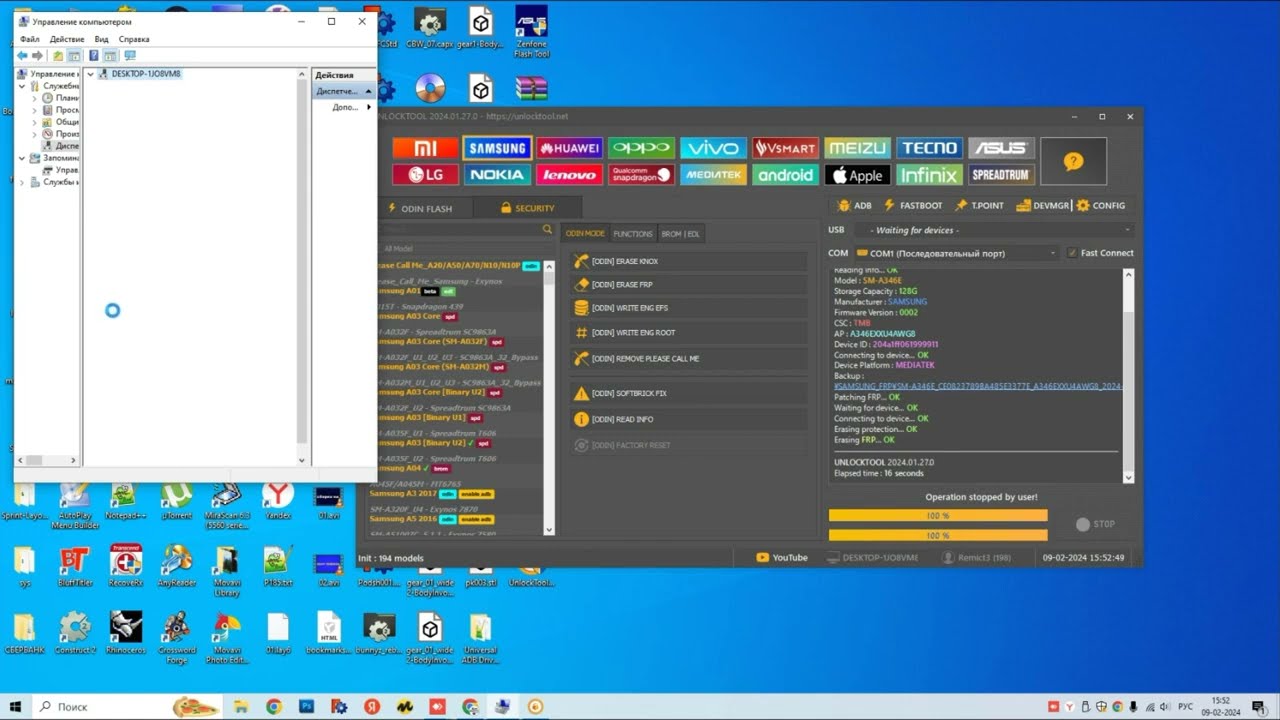
Task: Click the YouTube link in status bar
Action: point(782,558)
